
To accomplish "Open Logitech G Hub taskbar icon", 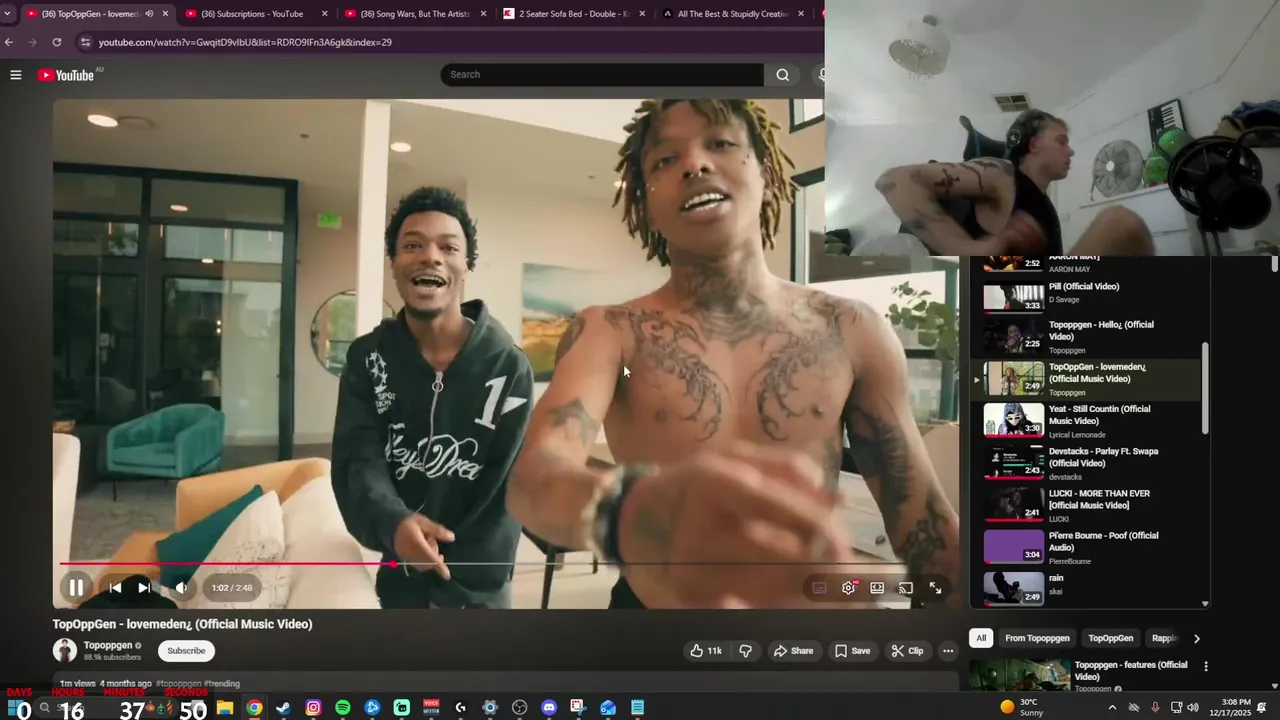I will [x=461, y=708].
